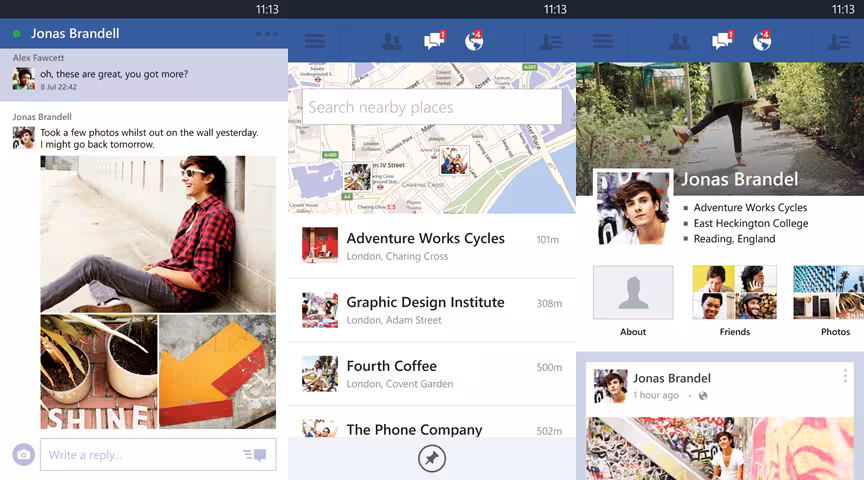Screen dimensions: 864x480
Task: Open the three-dot menu in Jonas Brandell chat
Action: pos(267,34)
